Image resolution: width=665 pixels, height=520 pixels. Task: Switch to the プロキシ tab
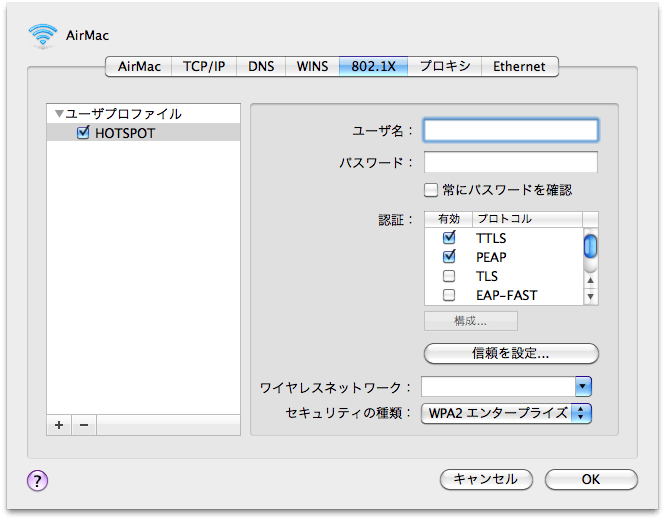point(444,67)
